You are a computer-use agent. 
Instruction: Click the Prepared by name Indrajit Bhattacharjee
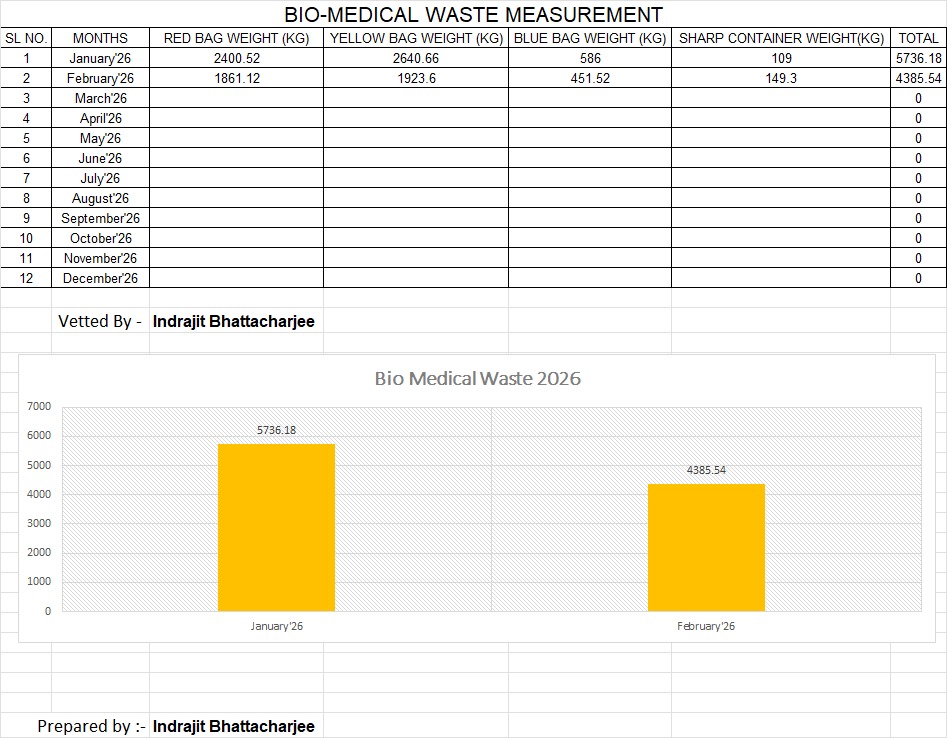(233, 726)
